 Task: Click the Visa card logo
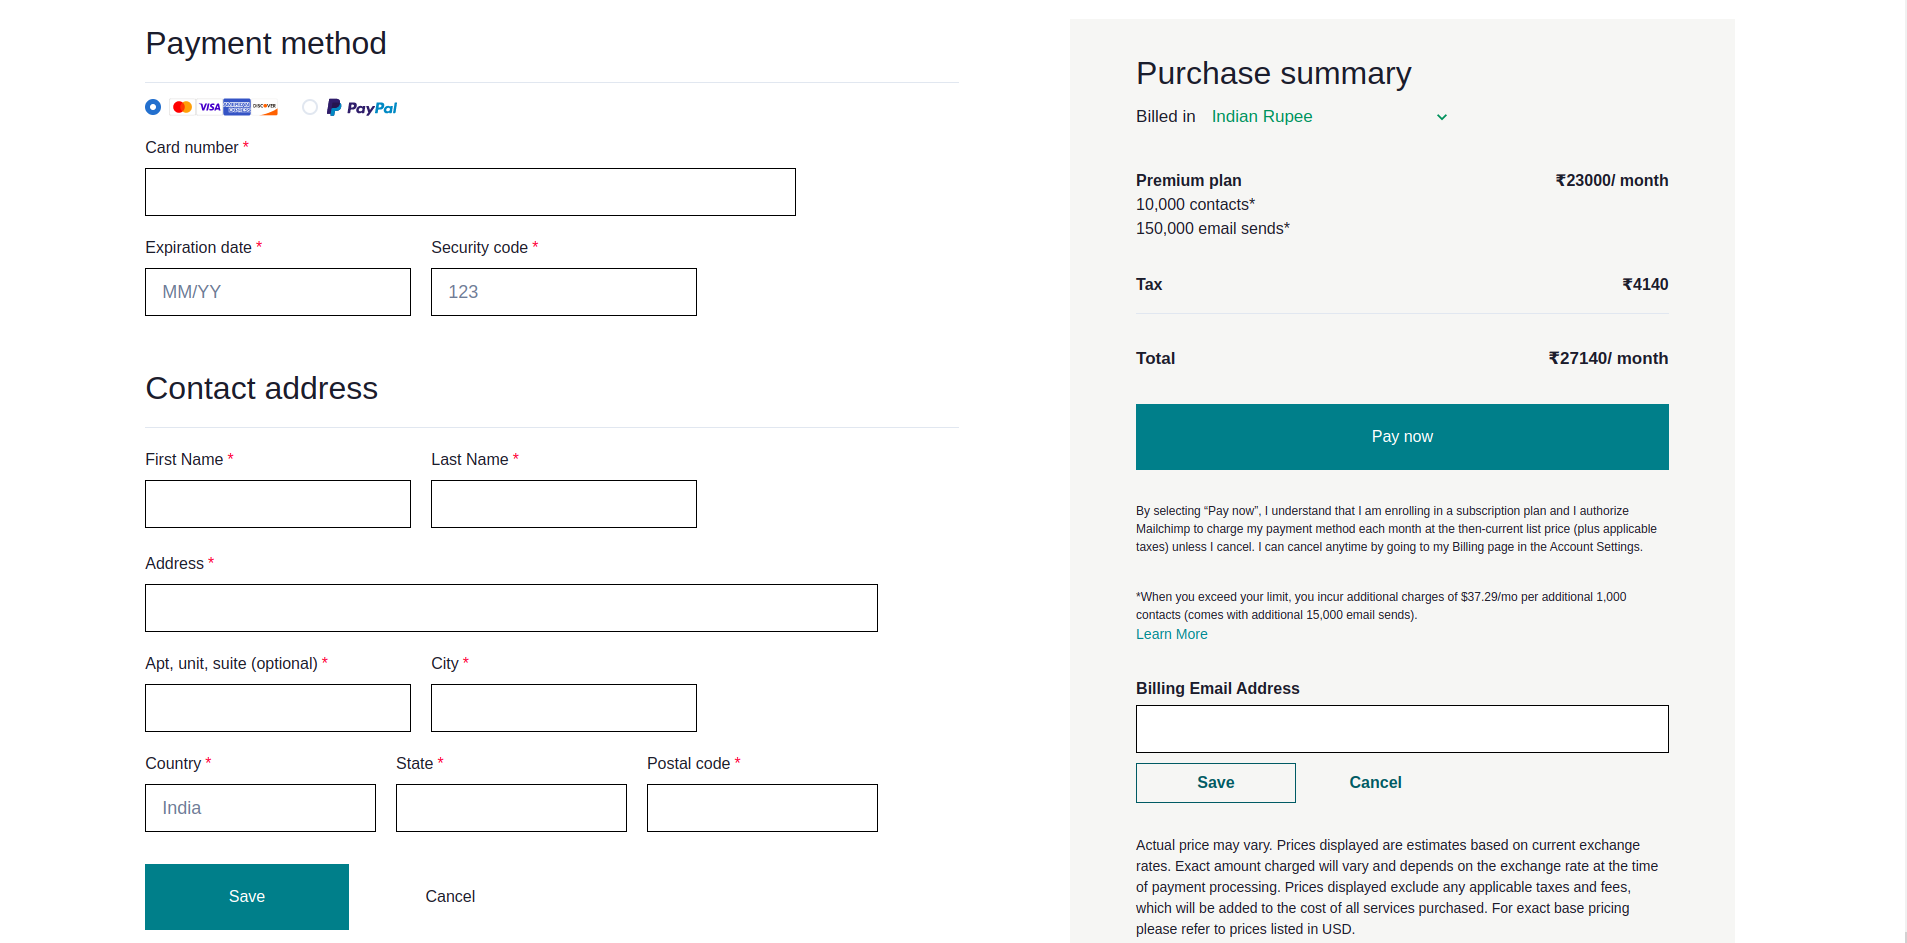[209, 107]
